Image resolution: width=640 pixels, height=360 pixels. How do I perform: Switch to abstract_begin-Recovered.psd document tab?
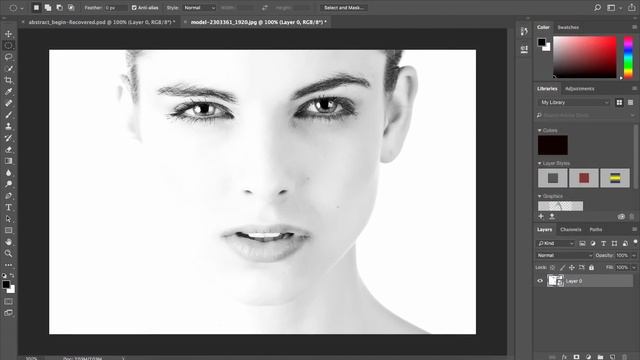[102, 22]
